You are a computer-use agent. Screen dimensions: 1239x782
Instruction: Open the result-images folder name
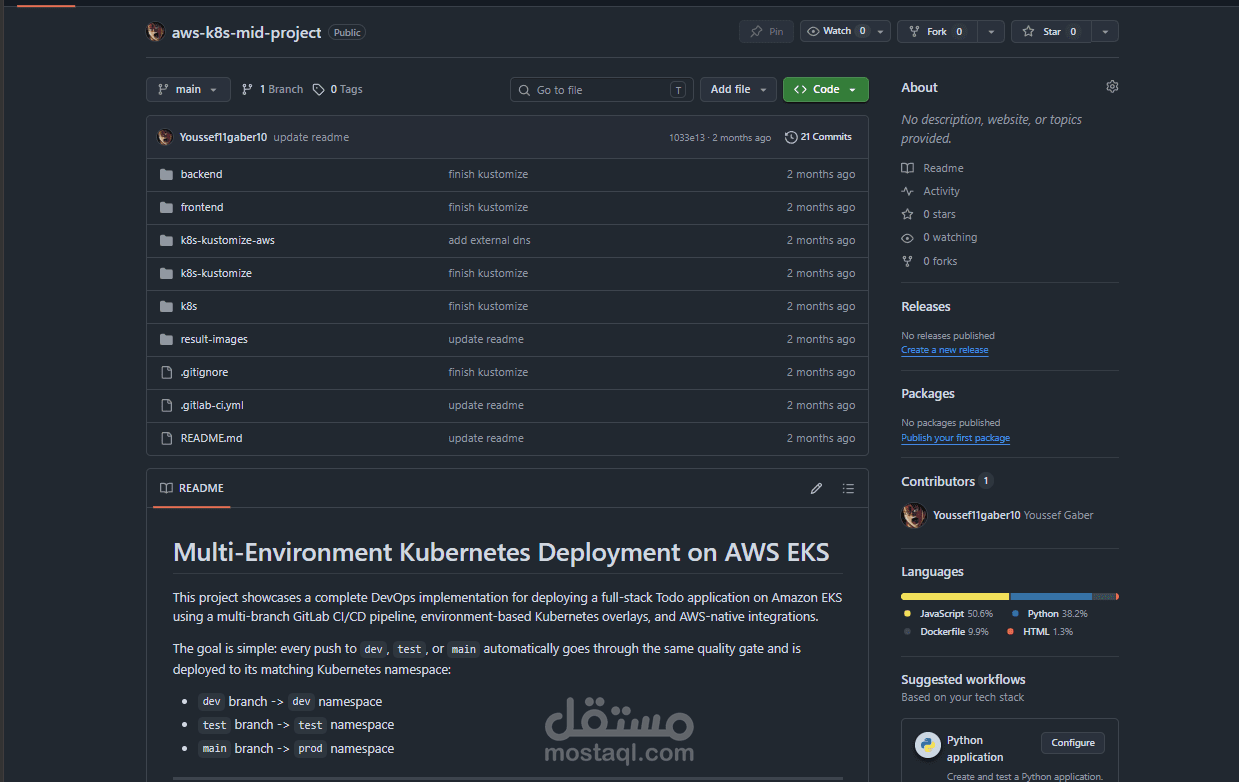coord(214,339)
